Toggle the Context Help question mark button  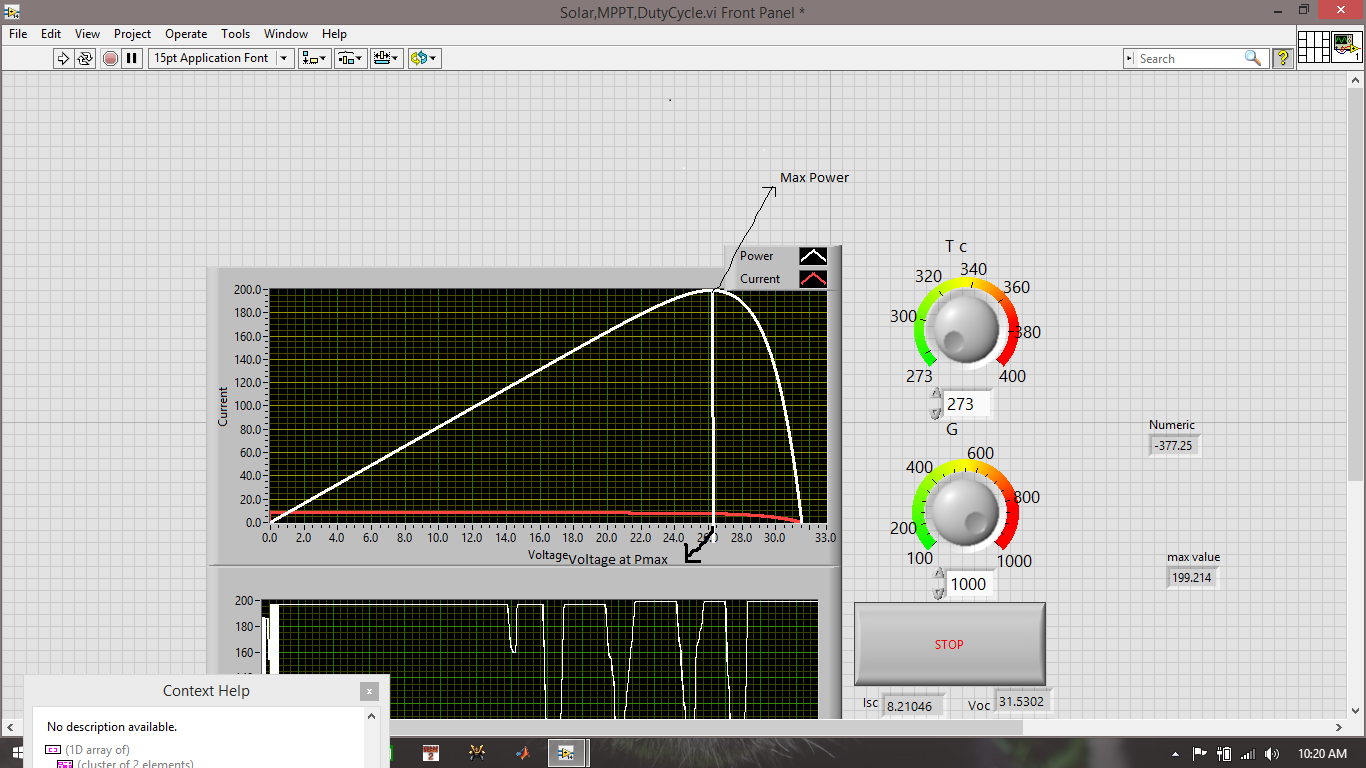[x=1282, y=58]
